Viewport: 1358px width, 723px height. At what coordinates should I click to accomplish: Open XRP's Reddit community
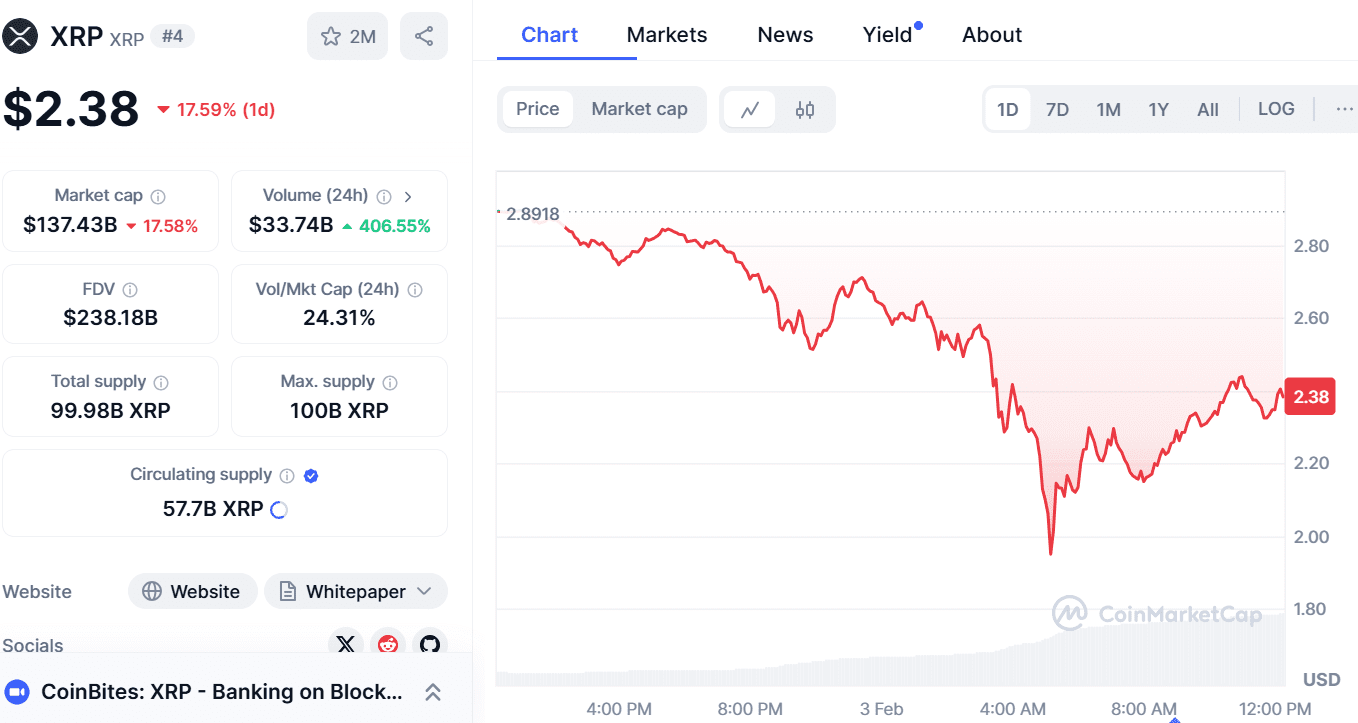[387, 645]
